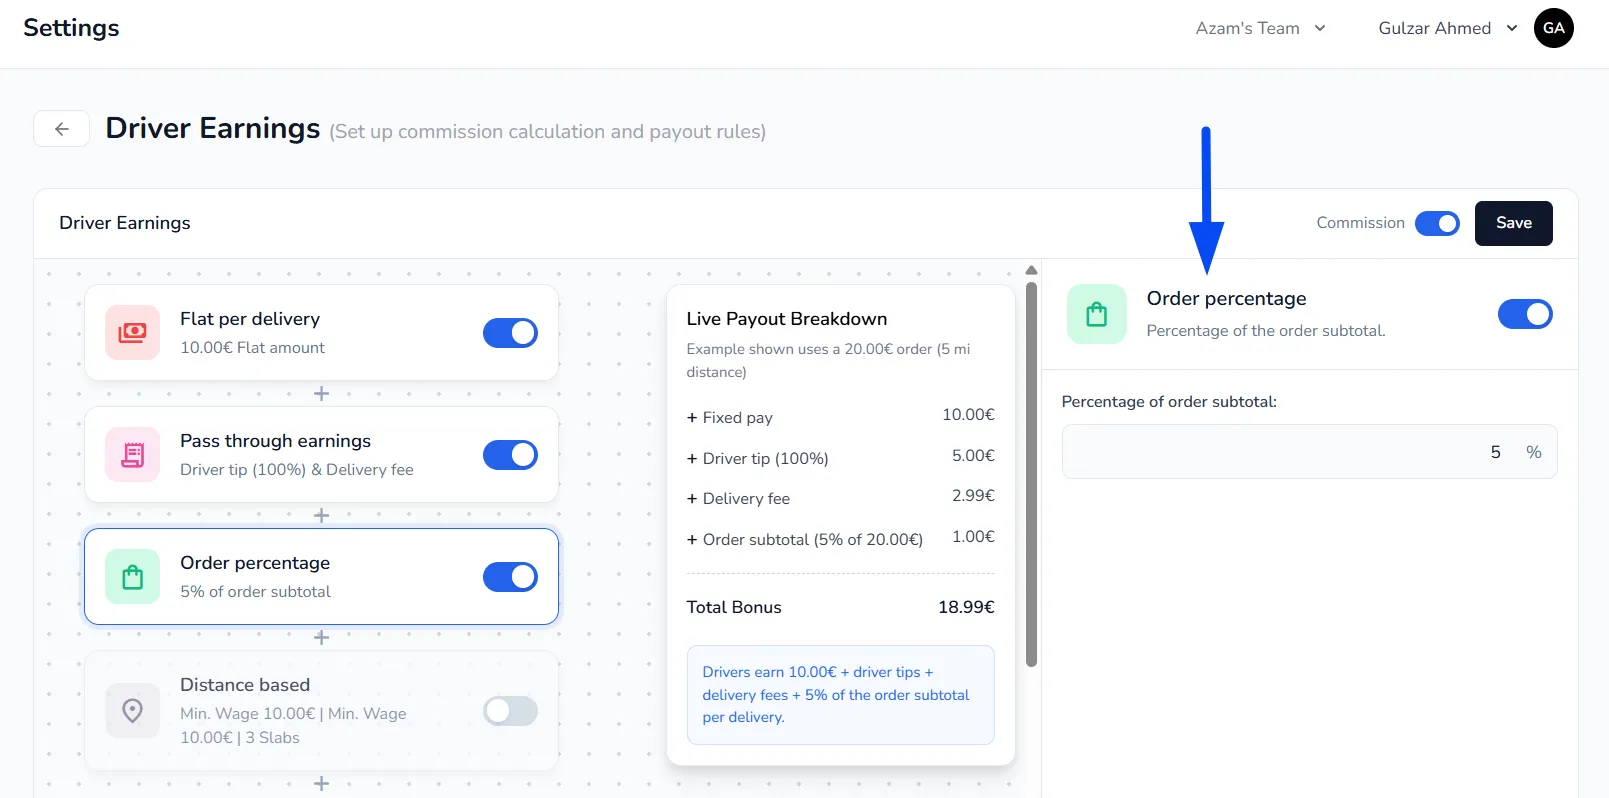Image resolution: width=1609 pixels, height=798 pixels.
Task: Switch off Order percentage in the detail panel
Action: 1525,314
